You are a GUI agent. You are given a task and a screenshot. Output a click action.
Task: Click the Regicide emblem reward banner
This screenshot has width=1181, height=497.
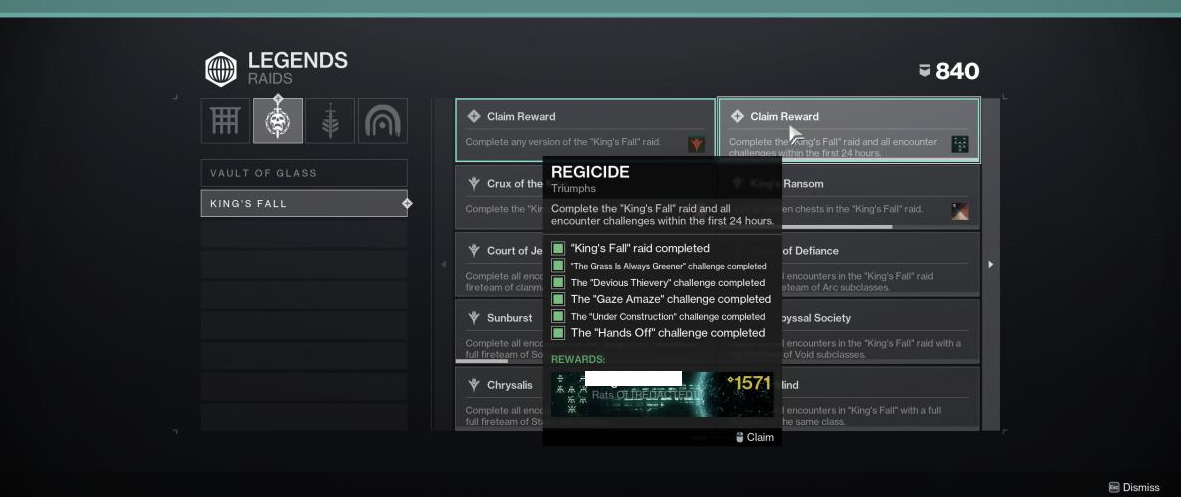coord(662,394)
